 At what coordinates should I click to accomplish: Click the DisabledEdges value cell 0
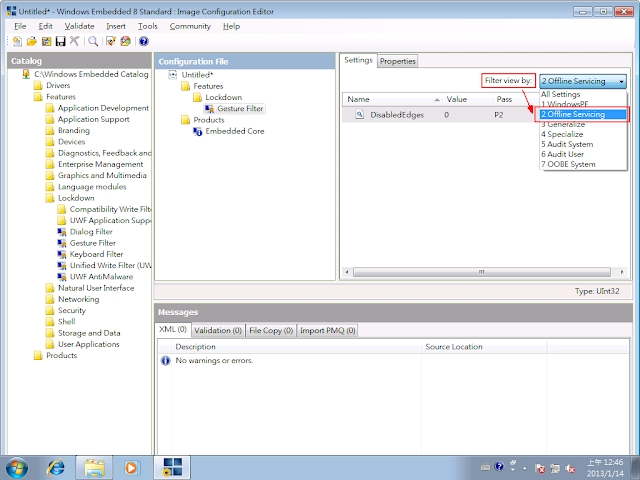tap(447, 115)
